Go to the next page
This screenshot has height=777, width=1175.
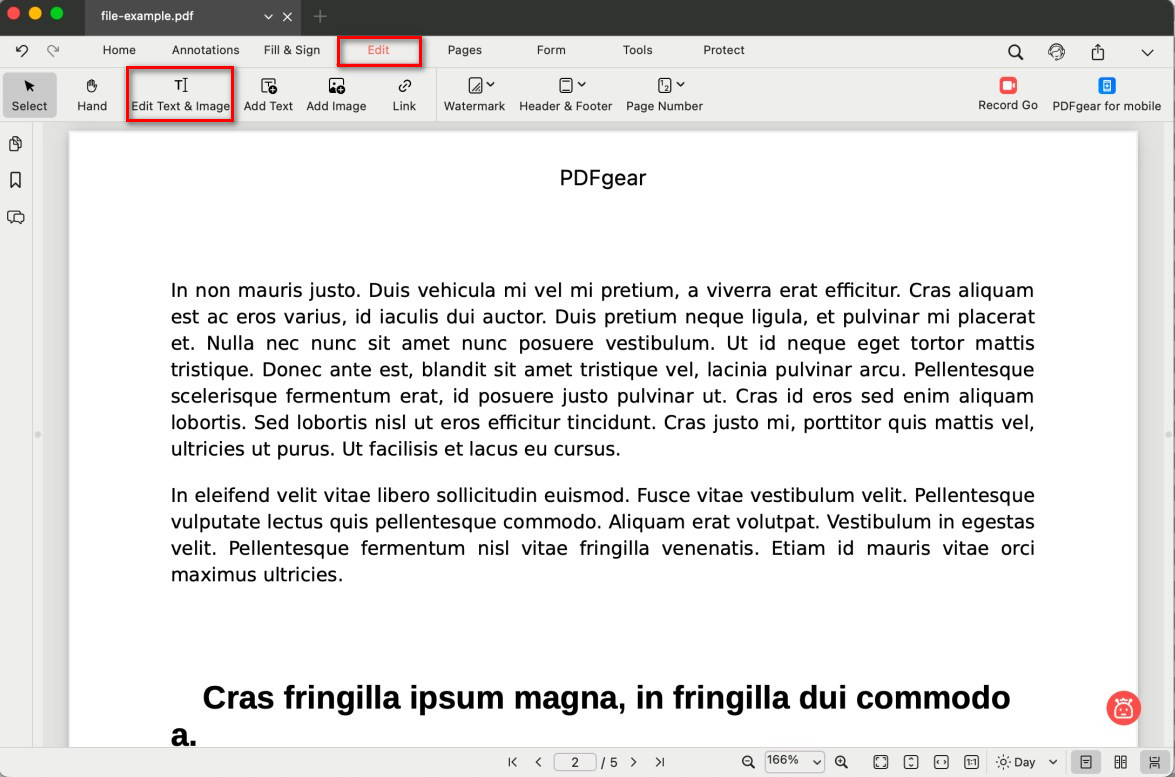(633, 762)
